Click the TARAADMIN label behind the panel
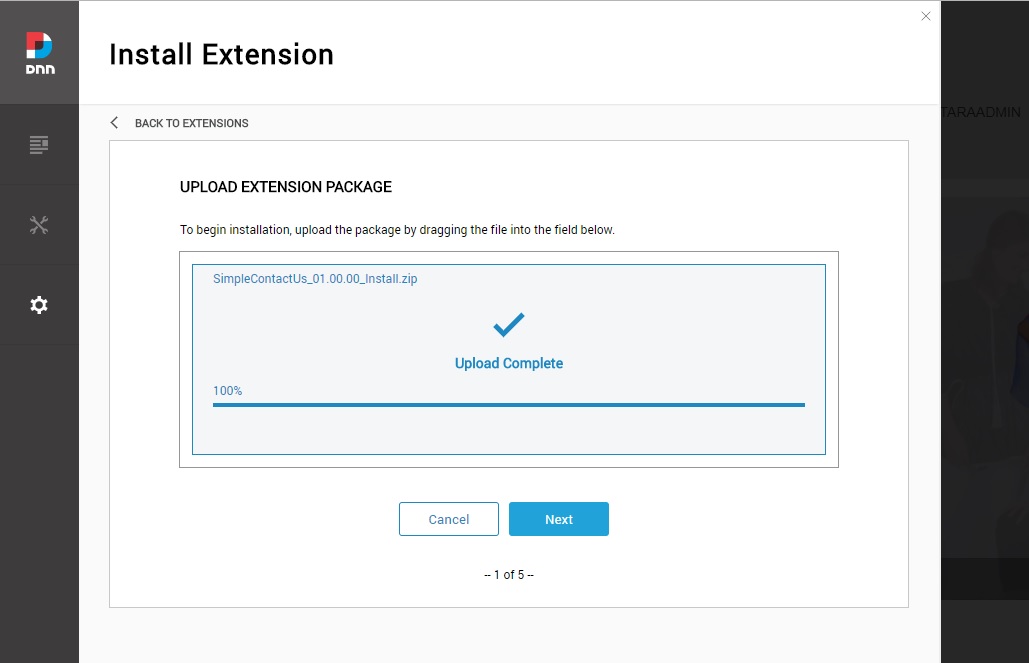 tap(980, 112)
